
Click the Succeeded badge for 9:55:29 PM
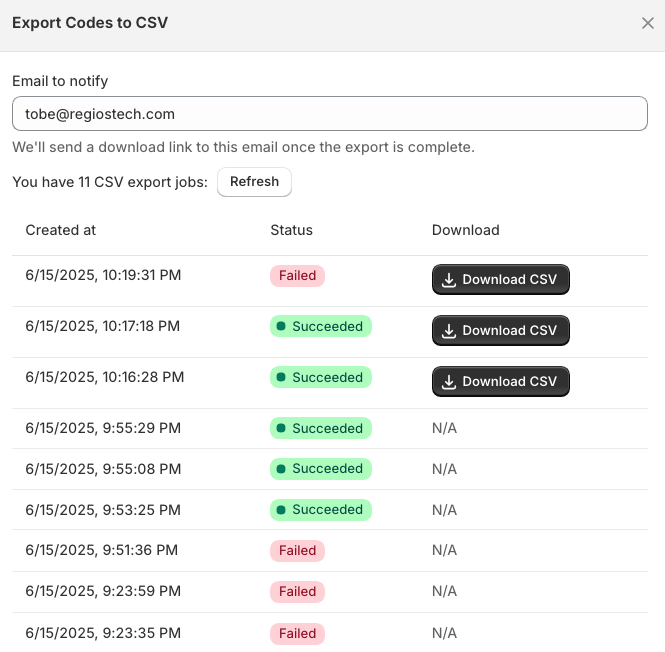321,428
